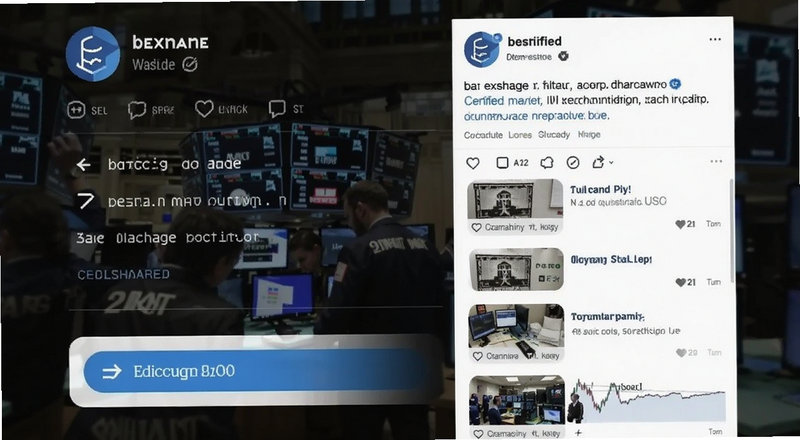Click the circled checkmark action icon
800x440 pixels.
pos(573,163)
